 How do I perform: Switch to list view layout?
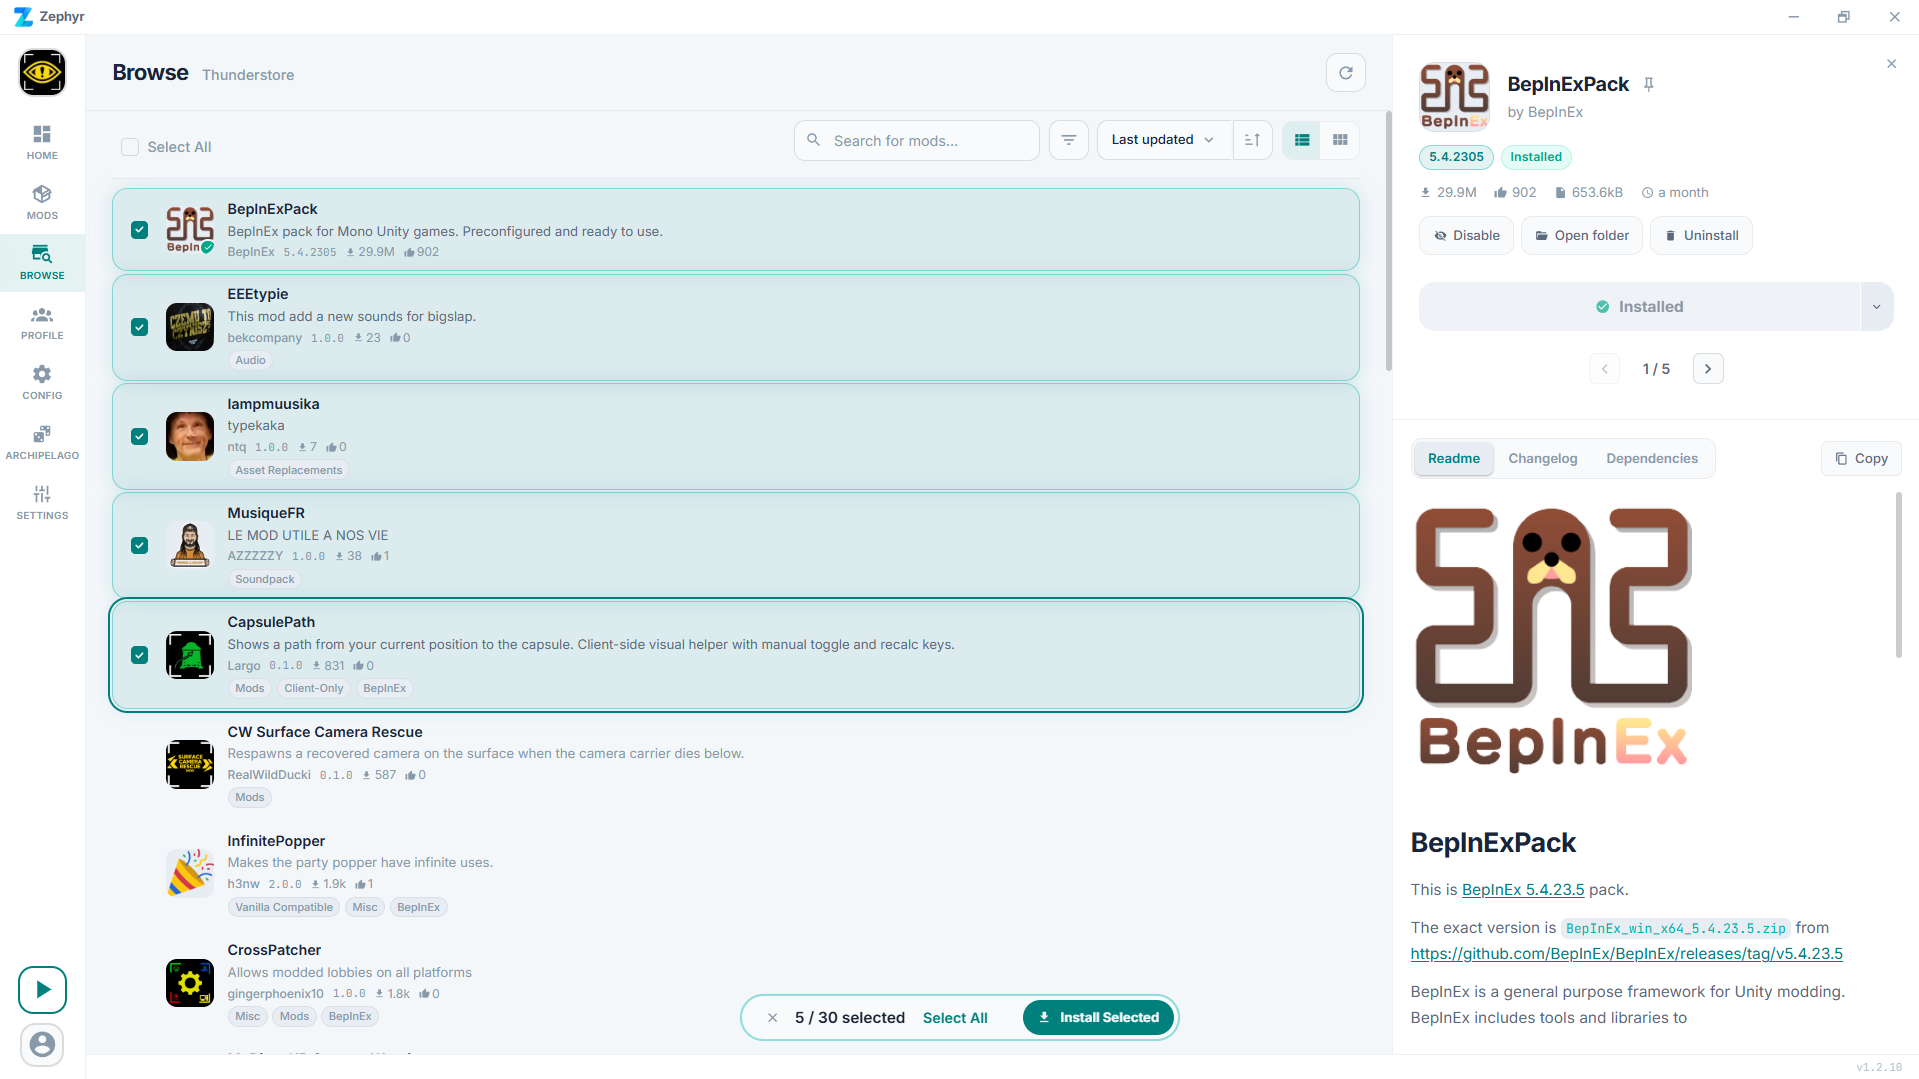click(x=1302, y=140)
